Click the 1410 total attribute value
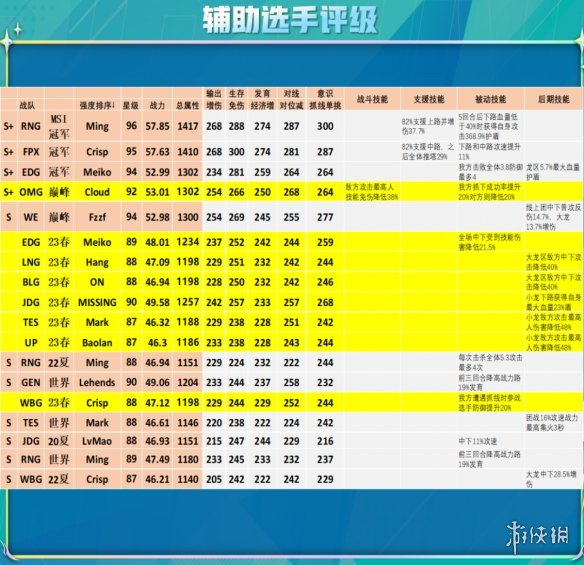Image resolution: width=584 pixels, height=565 pixels. 187,152
